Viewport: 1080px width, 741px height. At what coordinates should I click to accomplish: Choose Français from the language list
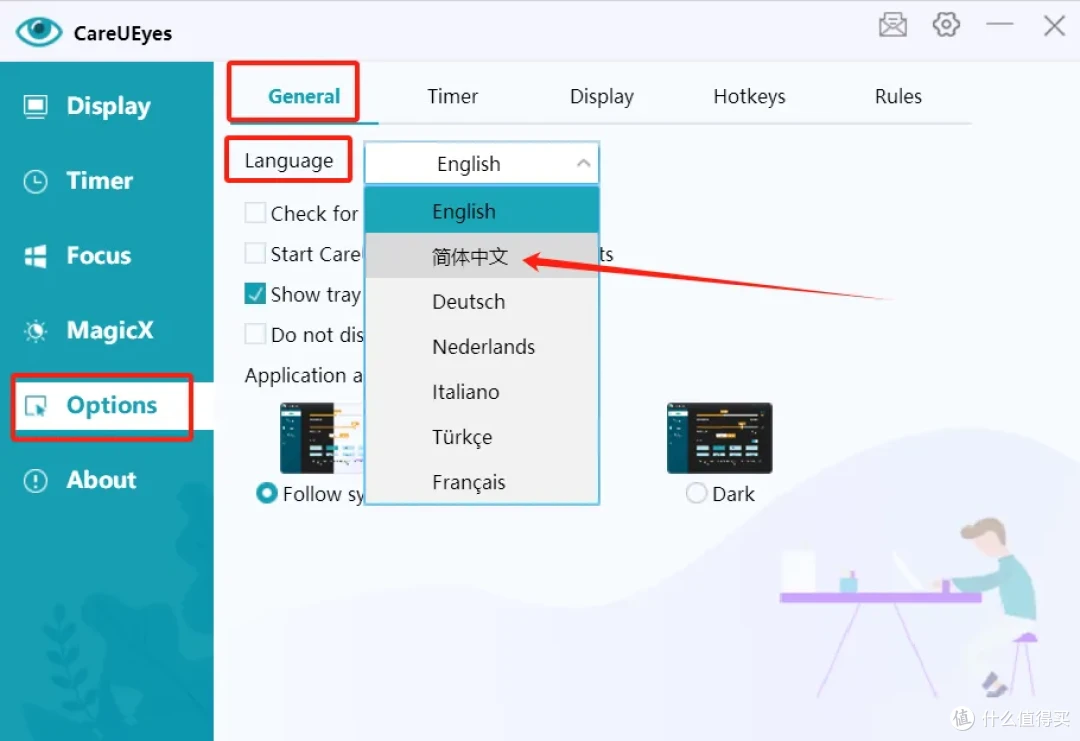click(x=481, y=482)
